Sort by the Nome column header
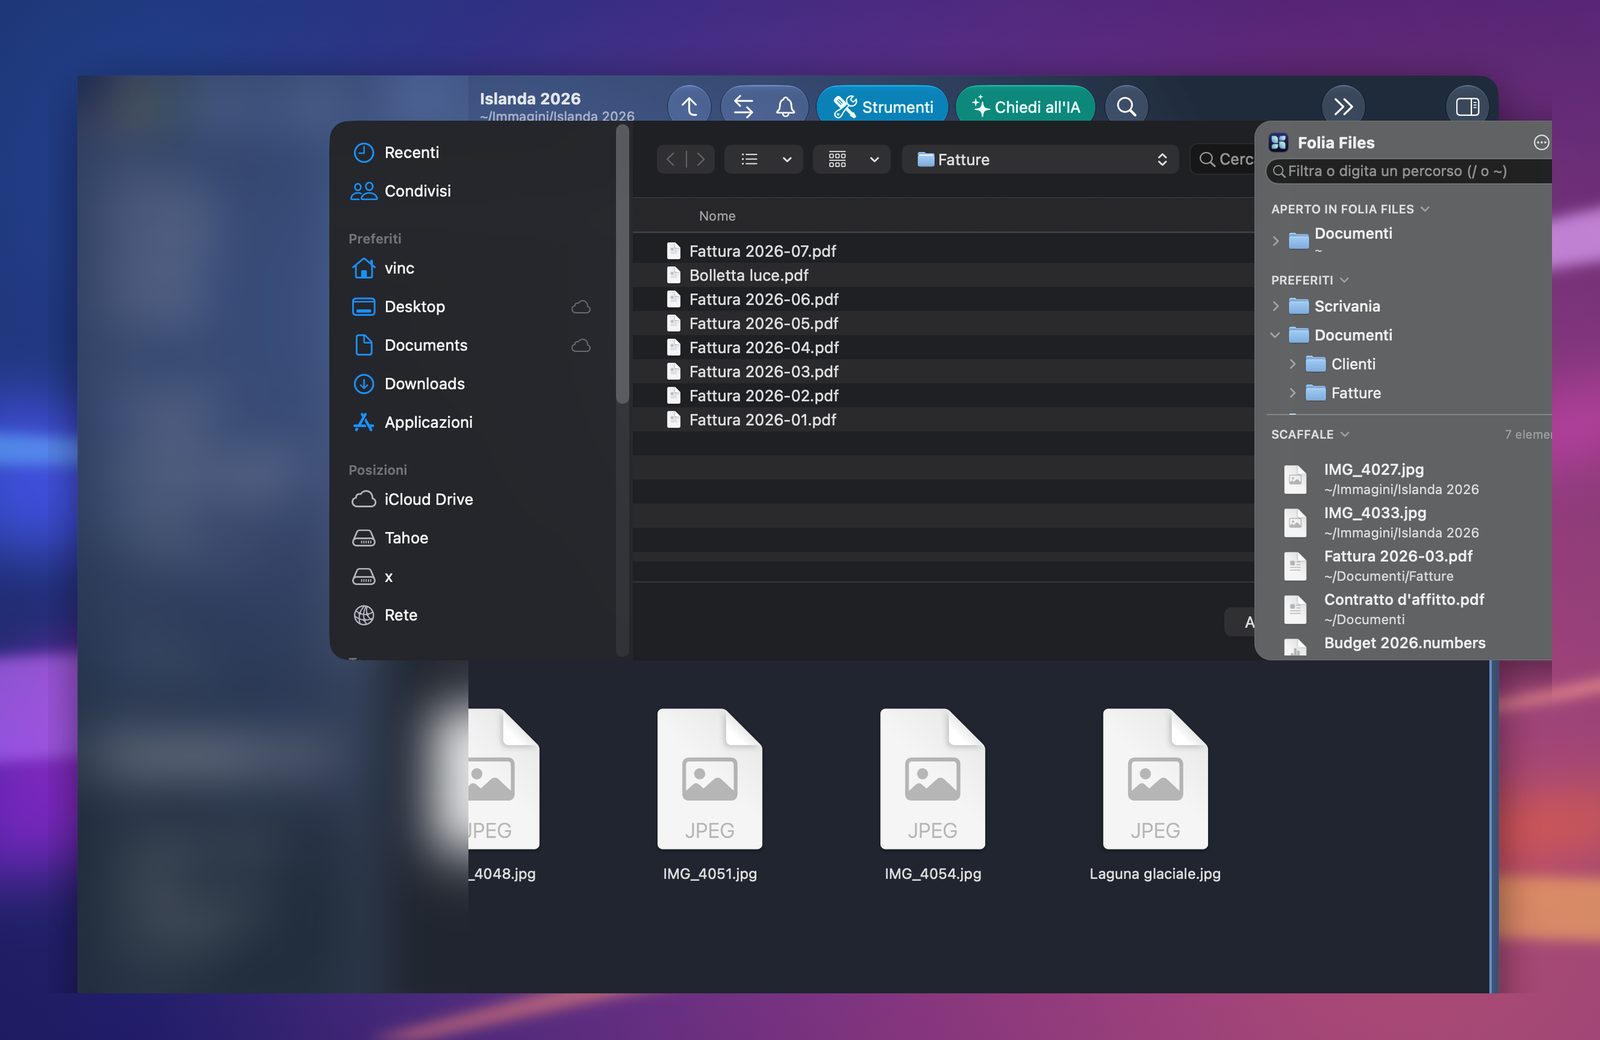This screenshot has height=1040, width=1600. pyautogui.click(x=717, y=216)
